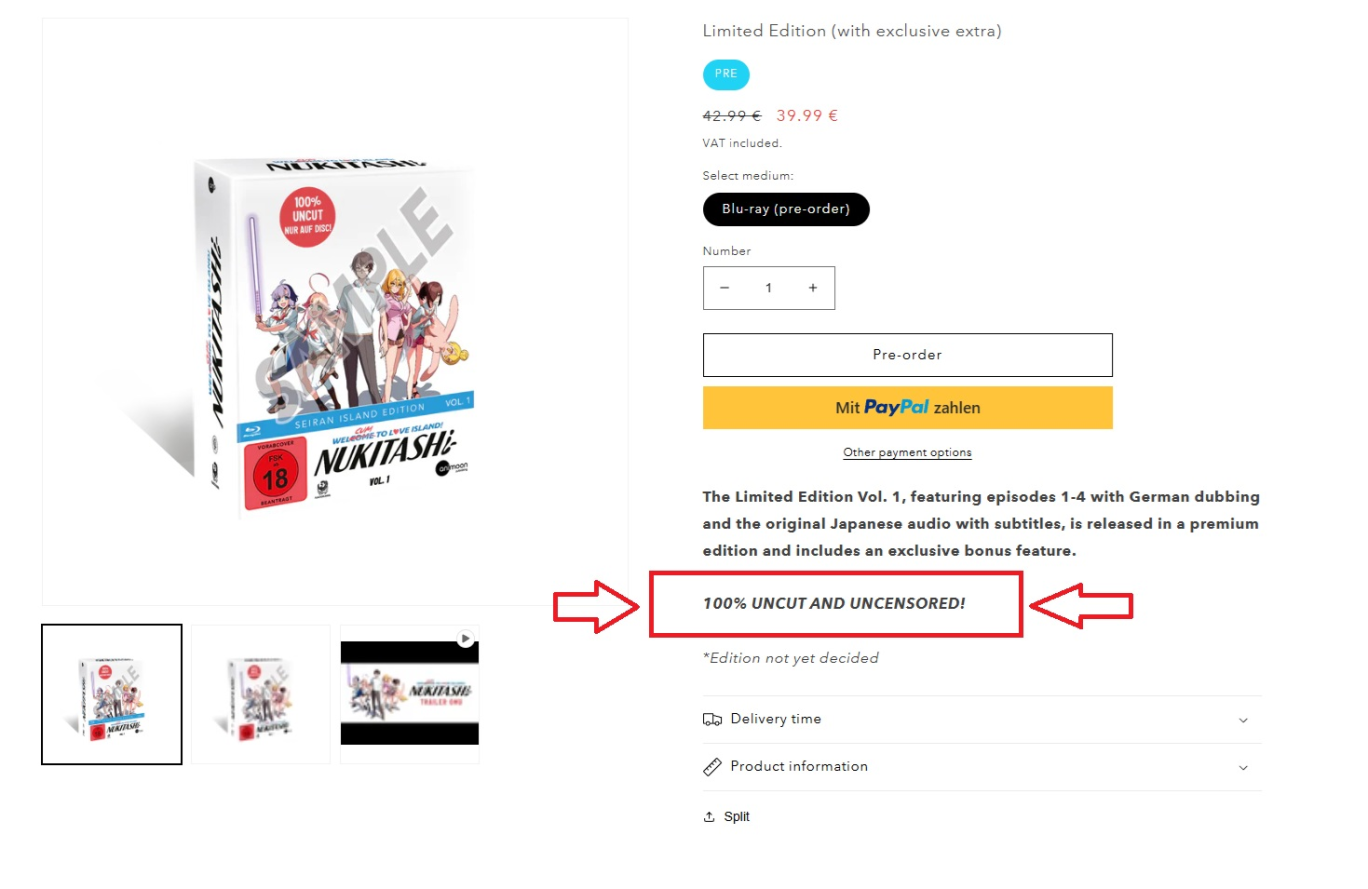1368x889 pixels.
Task: Expand the Product information chevron
Action: [1243, 768]
